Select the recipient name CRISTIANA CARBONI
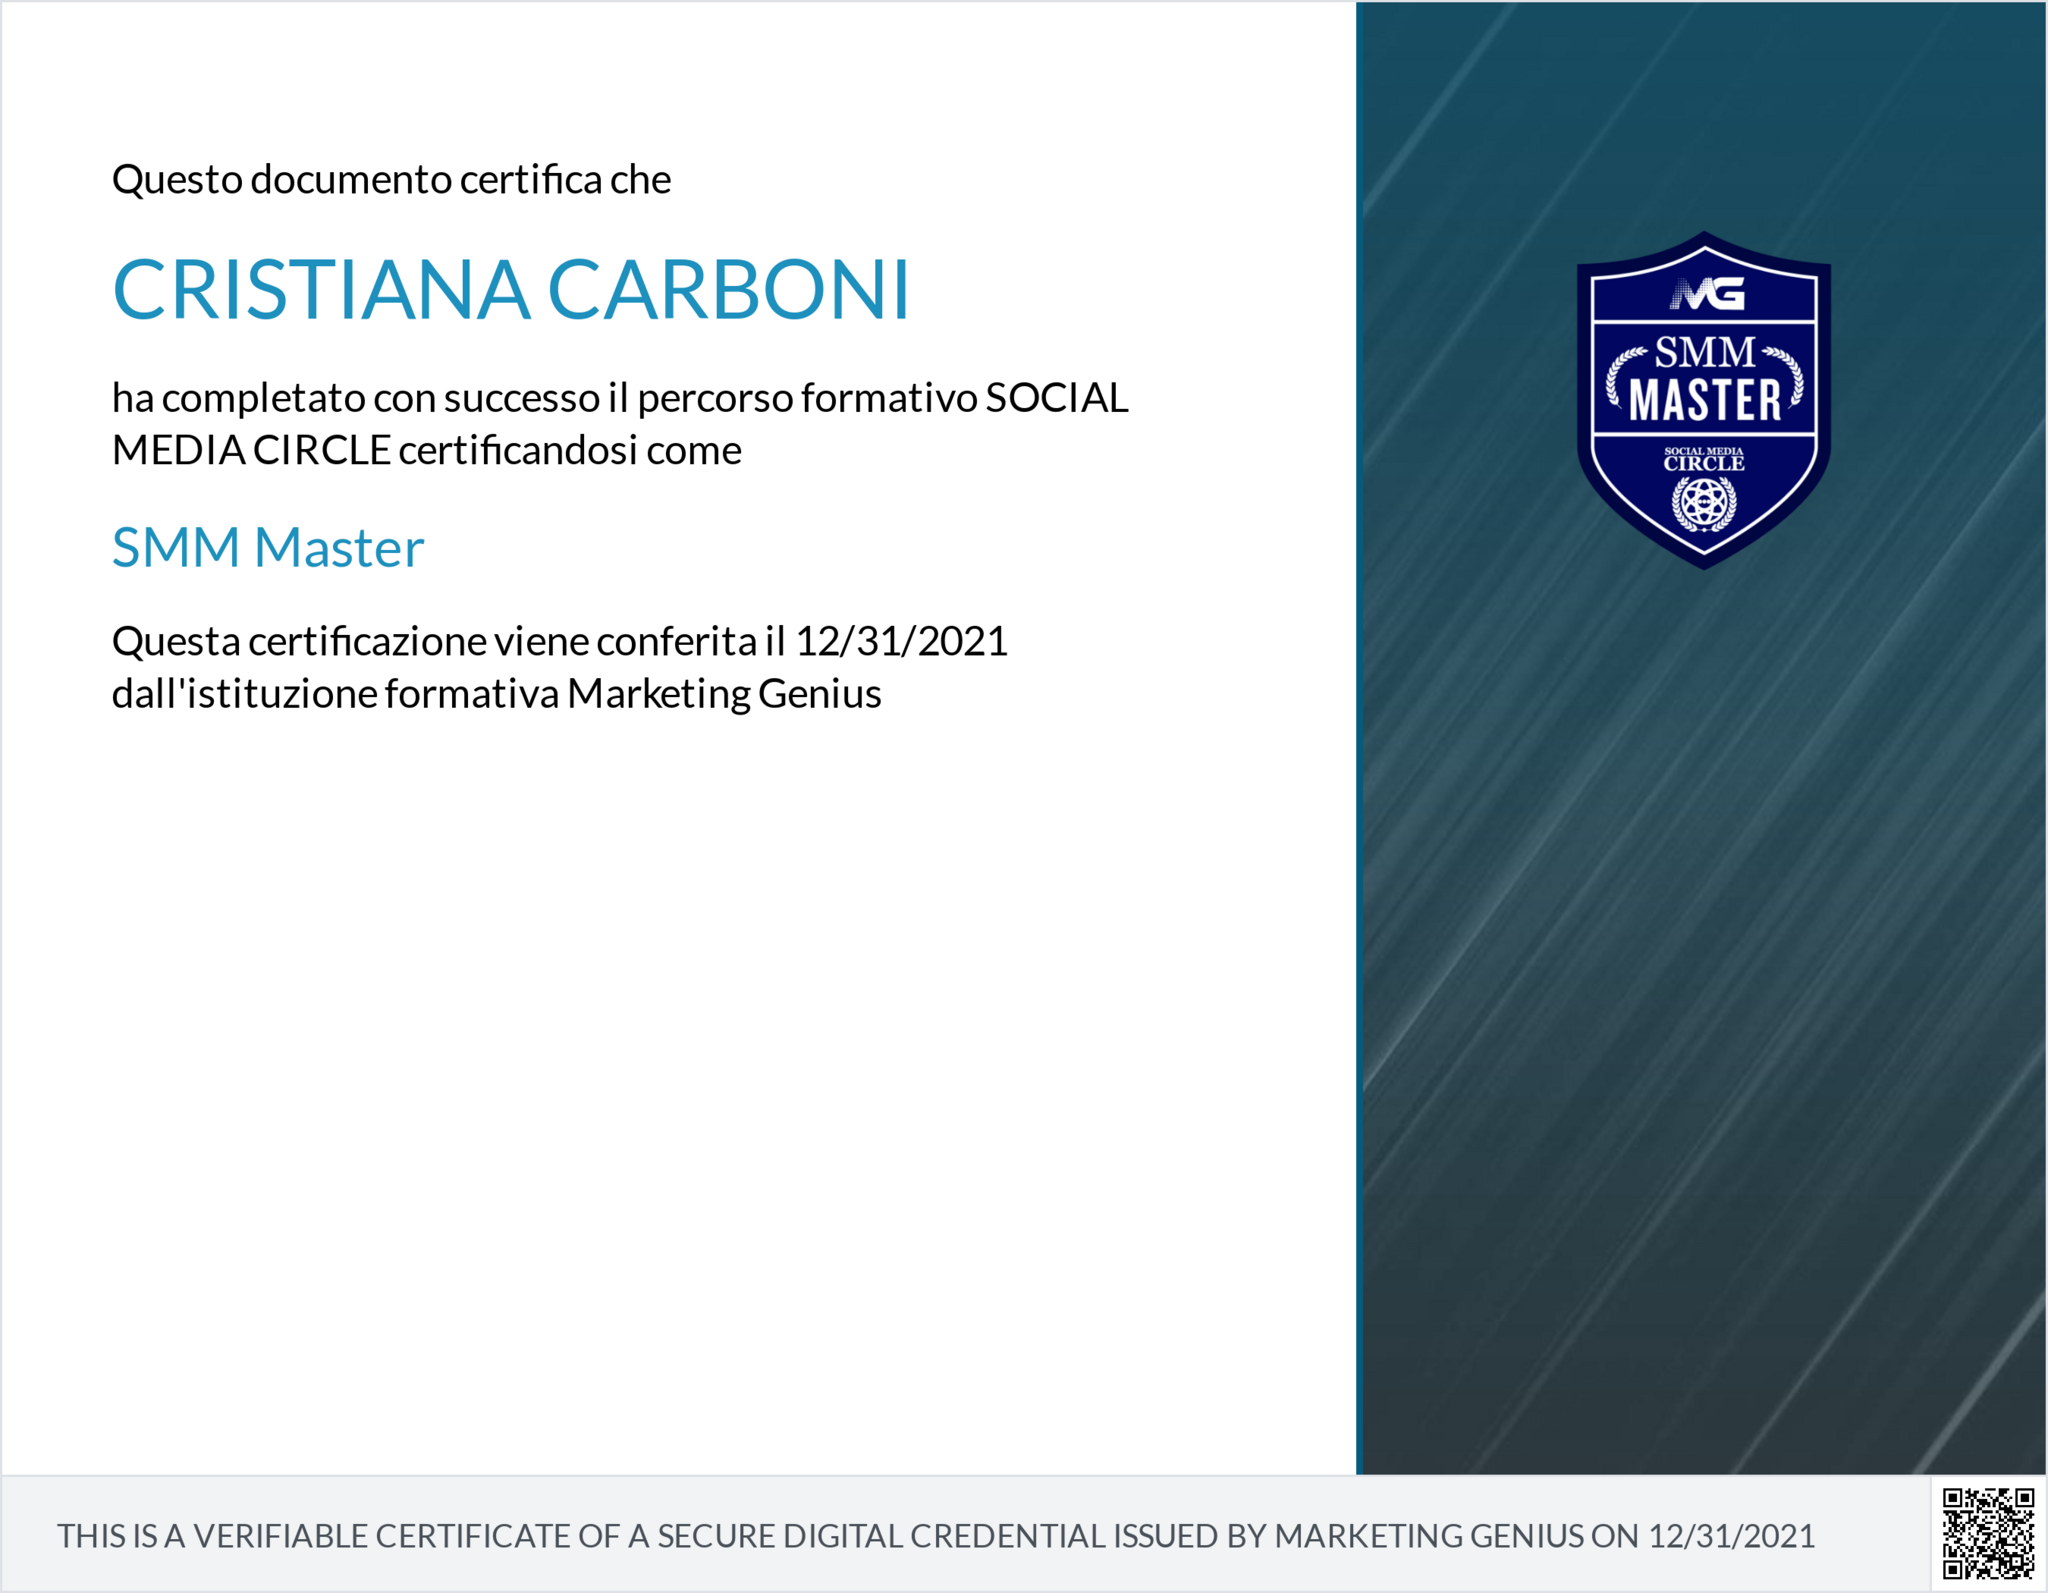Viewport: 2048px width, 1593px height. (510, 290)
